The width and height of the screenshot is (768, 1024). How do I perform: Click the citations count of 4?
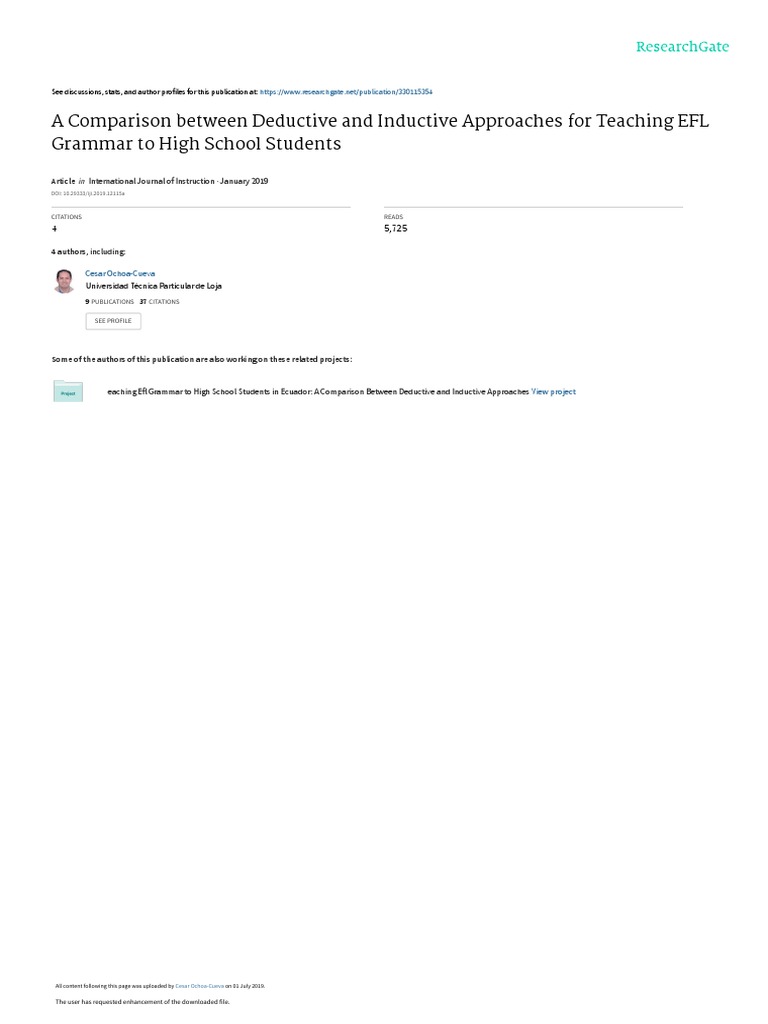[54, 229]
